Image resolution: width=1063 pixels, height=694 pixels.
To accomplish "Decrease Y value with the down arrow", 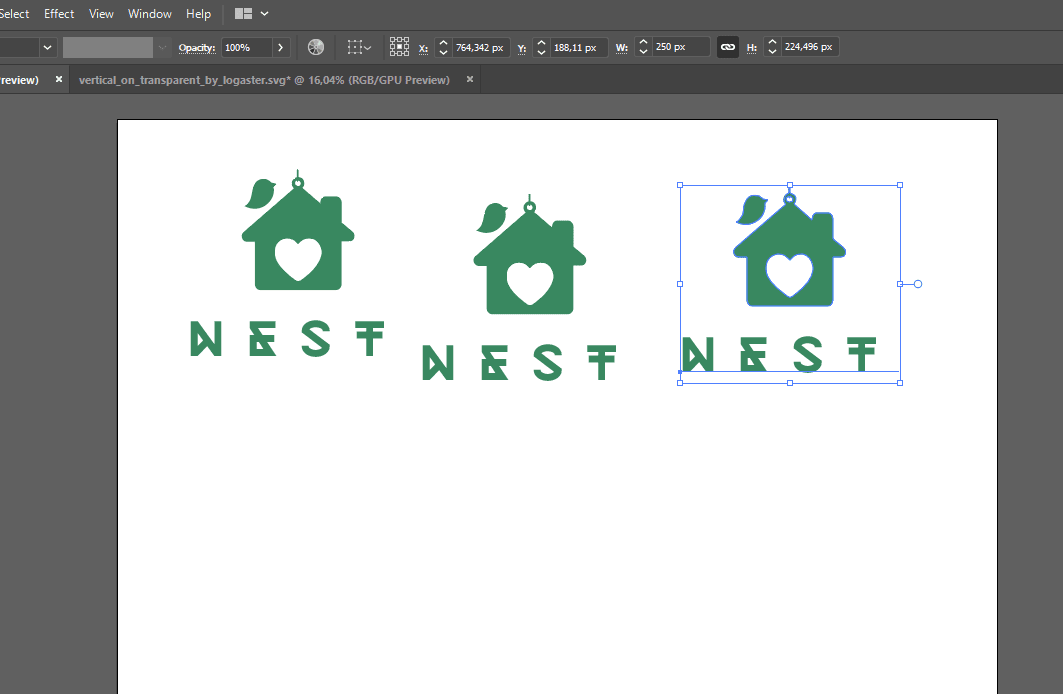I will tap(541, 52).
